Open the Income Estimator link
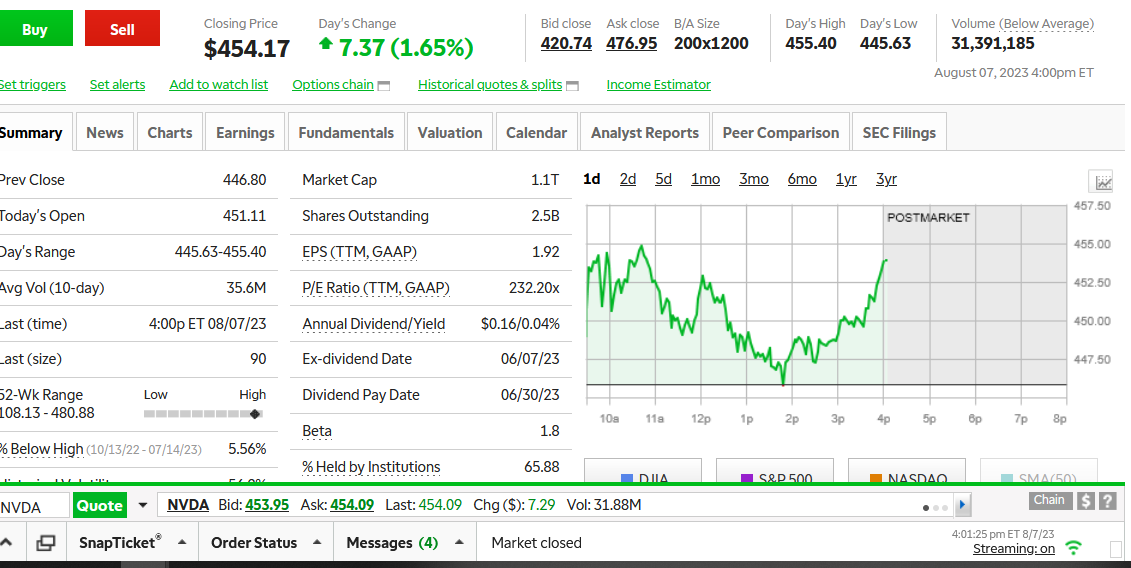Image resolution: width=1131 pixels, height=568 pixels. pyautogui.click(x=658, y=85)
